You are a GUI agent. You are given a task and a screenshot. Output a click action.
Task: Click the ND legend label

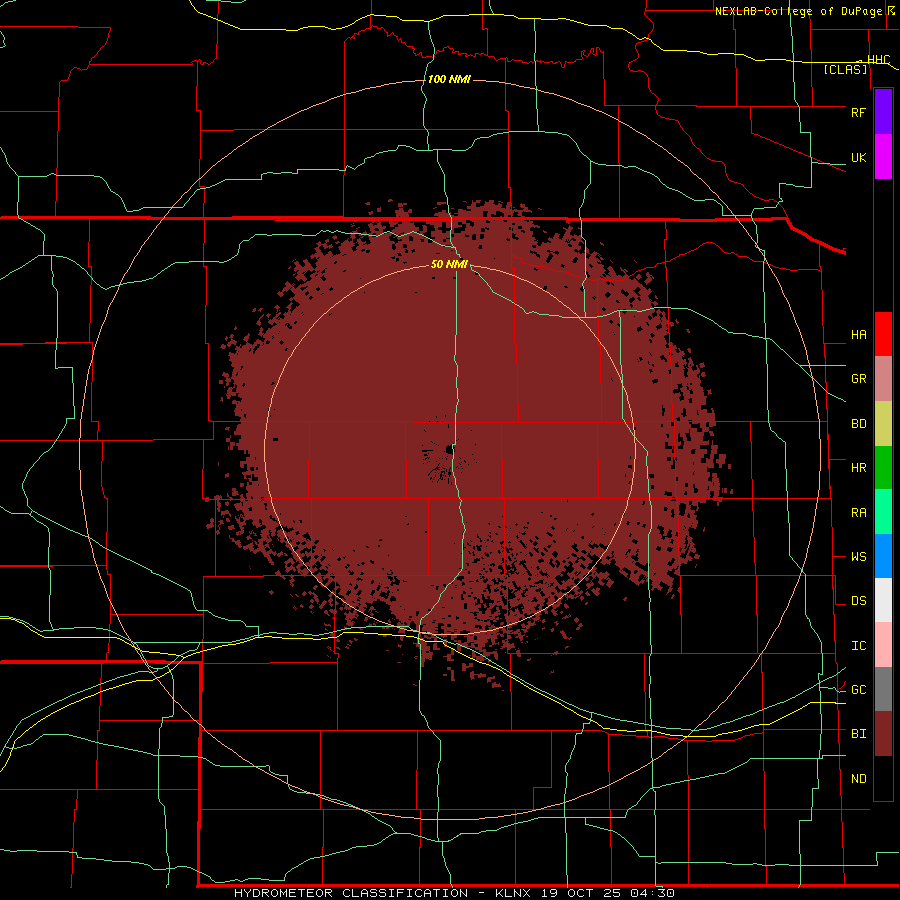point(858,779)
